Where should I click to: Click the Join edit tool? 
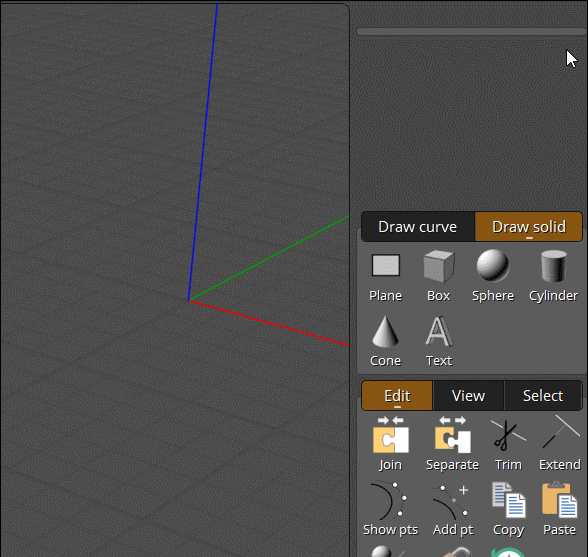[x=390, y=443]
